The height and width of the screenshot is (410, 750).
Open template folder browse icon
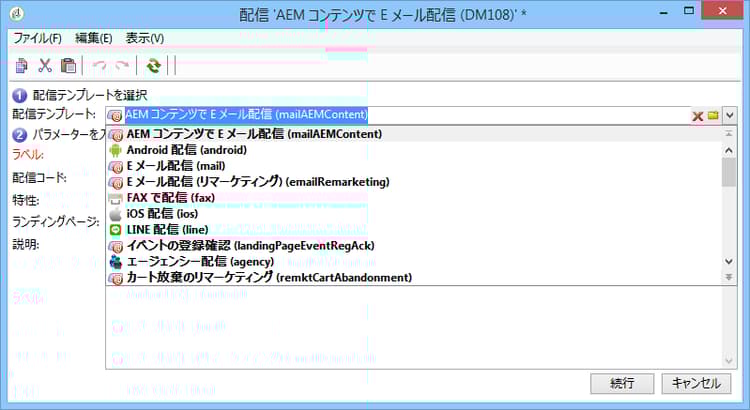pos(713,115)
